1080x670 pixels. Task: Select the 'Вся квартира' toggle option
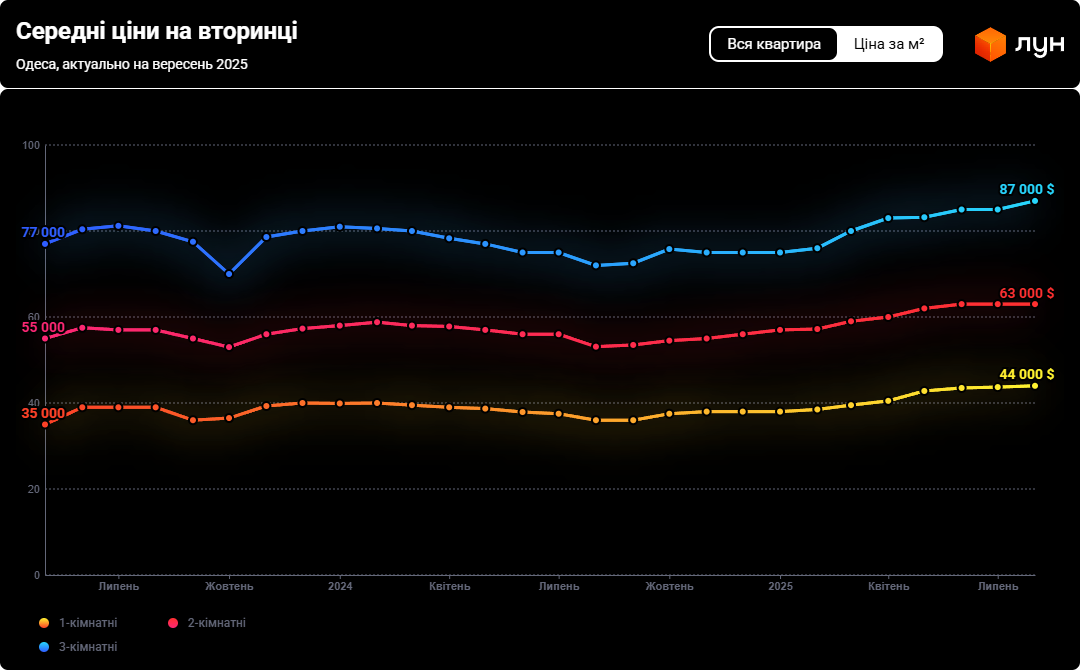click(774, 44)
